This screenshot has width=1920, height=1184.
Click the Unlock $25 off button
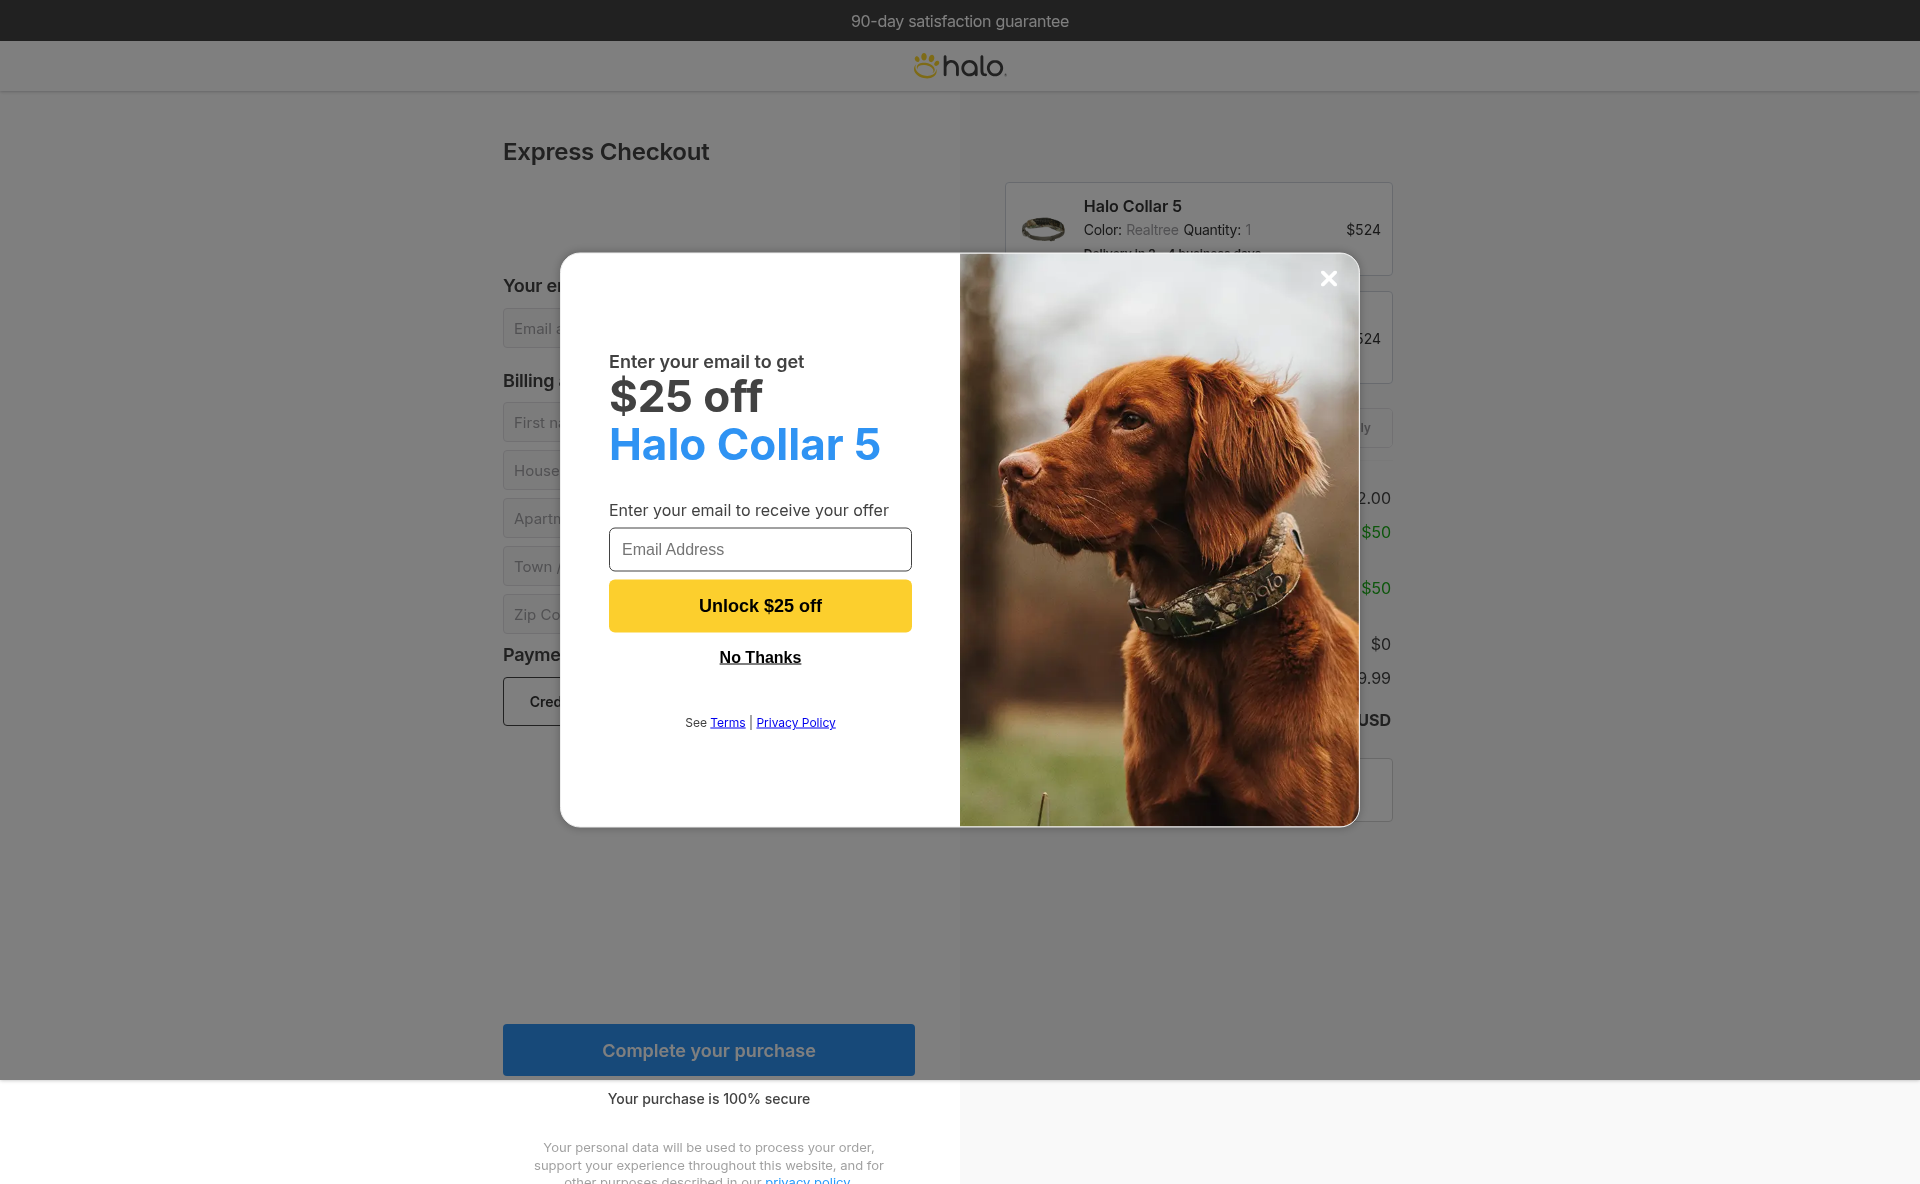coord(760,606)
